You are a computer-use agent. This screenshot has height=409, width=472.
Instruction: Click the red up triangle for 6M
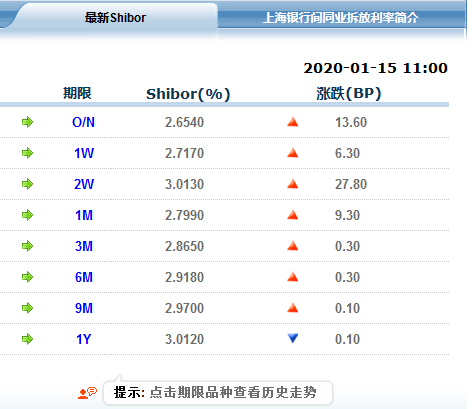(293, 277)
